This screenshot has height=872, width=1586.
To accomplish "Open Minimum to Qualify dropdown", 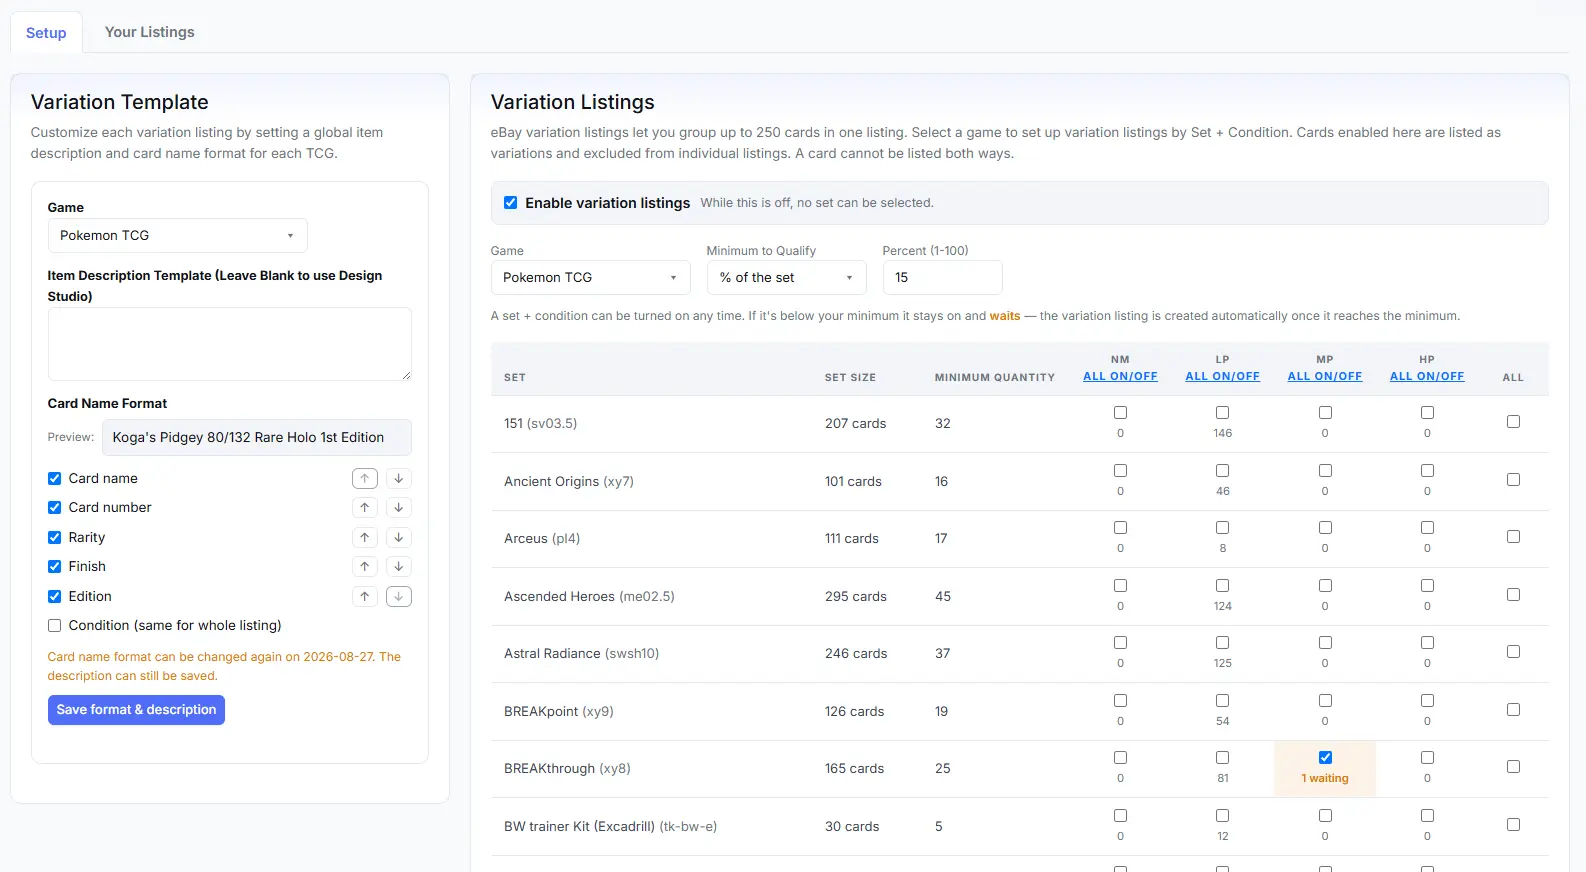I will point(786,278).
